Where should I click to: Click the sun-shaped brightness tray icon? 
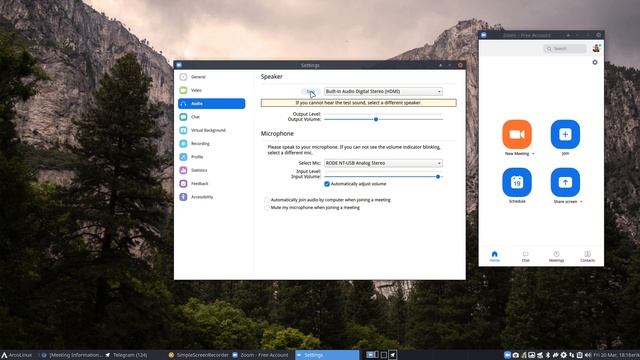564,355
